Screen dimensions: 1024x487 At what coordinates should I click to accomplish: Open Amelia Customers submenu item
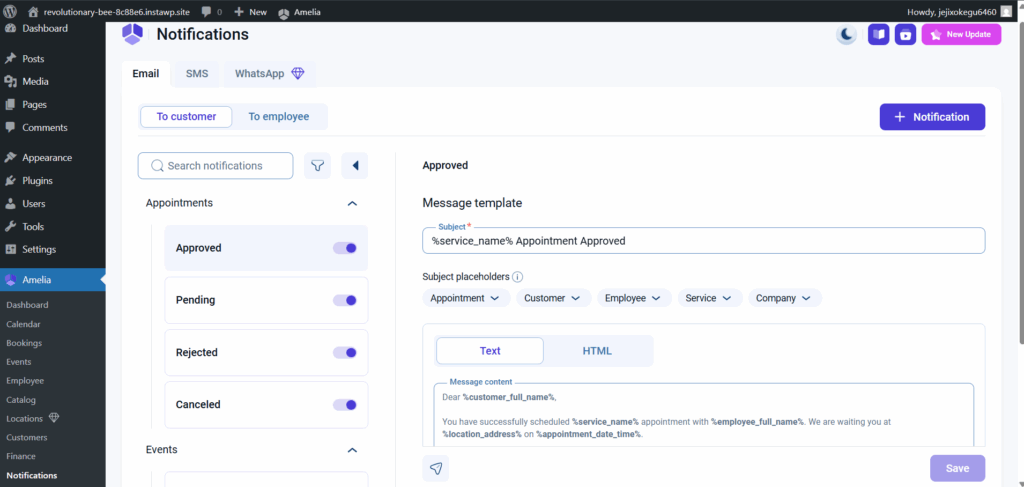tap(26, 437)
